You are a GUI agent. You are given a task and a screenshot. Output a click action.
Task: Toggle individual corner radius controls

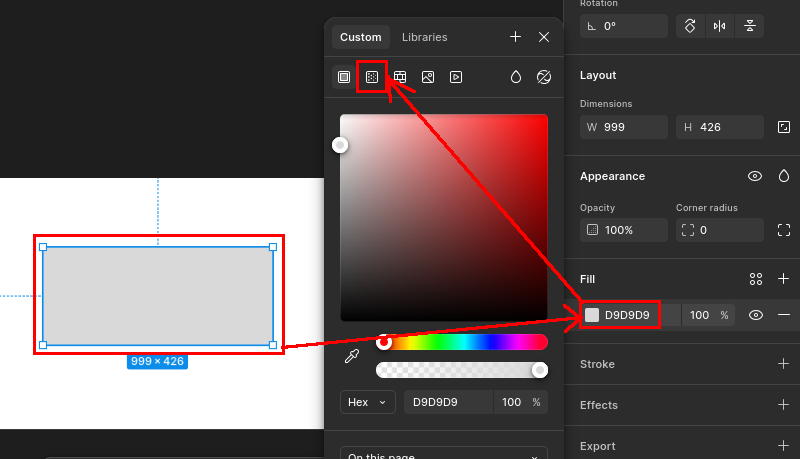[784, 230]
